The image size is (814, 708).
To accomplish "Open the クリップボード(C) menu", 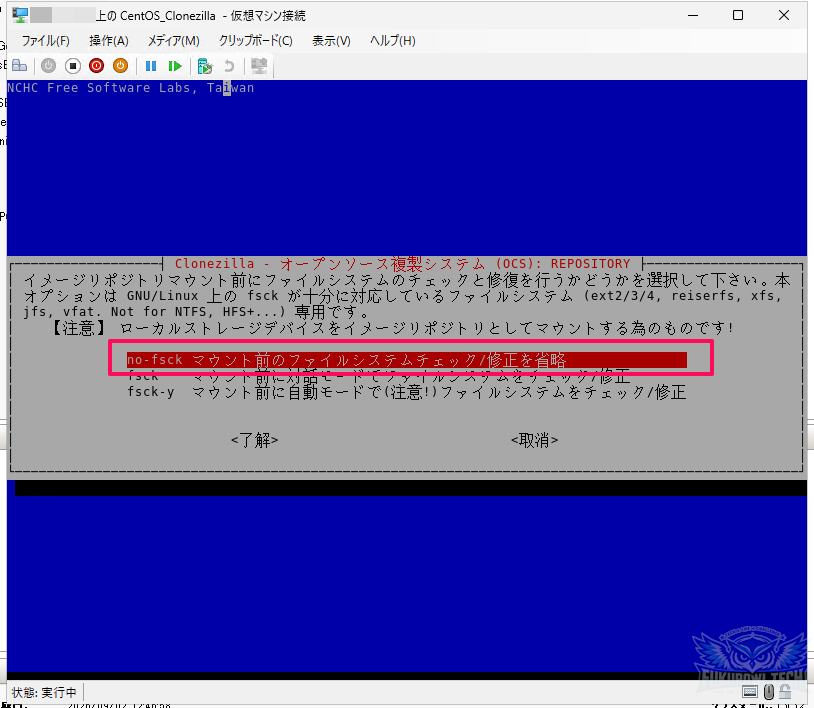I will click(255, 40).
